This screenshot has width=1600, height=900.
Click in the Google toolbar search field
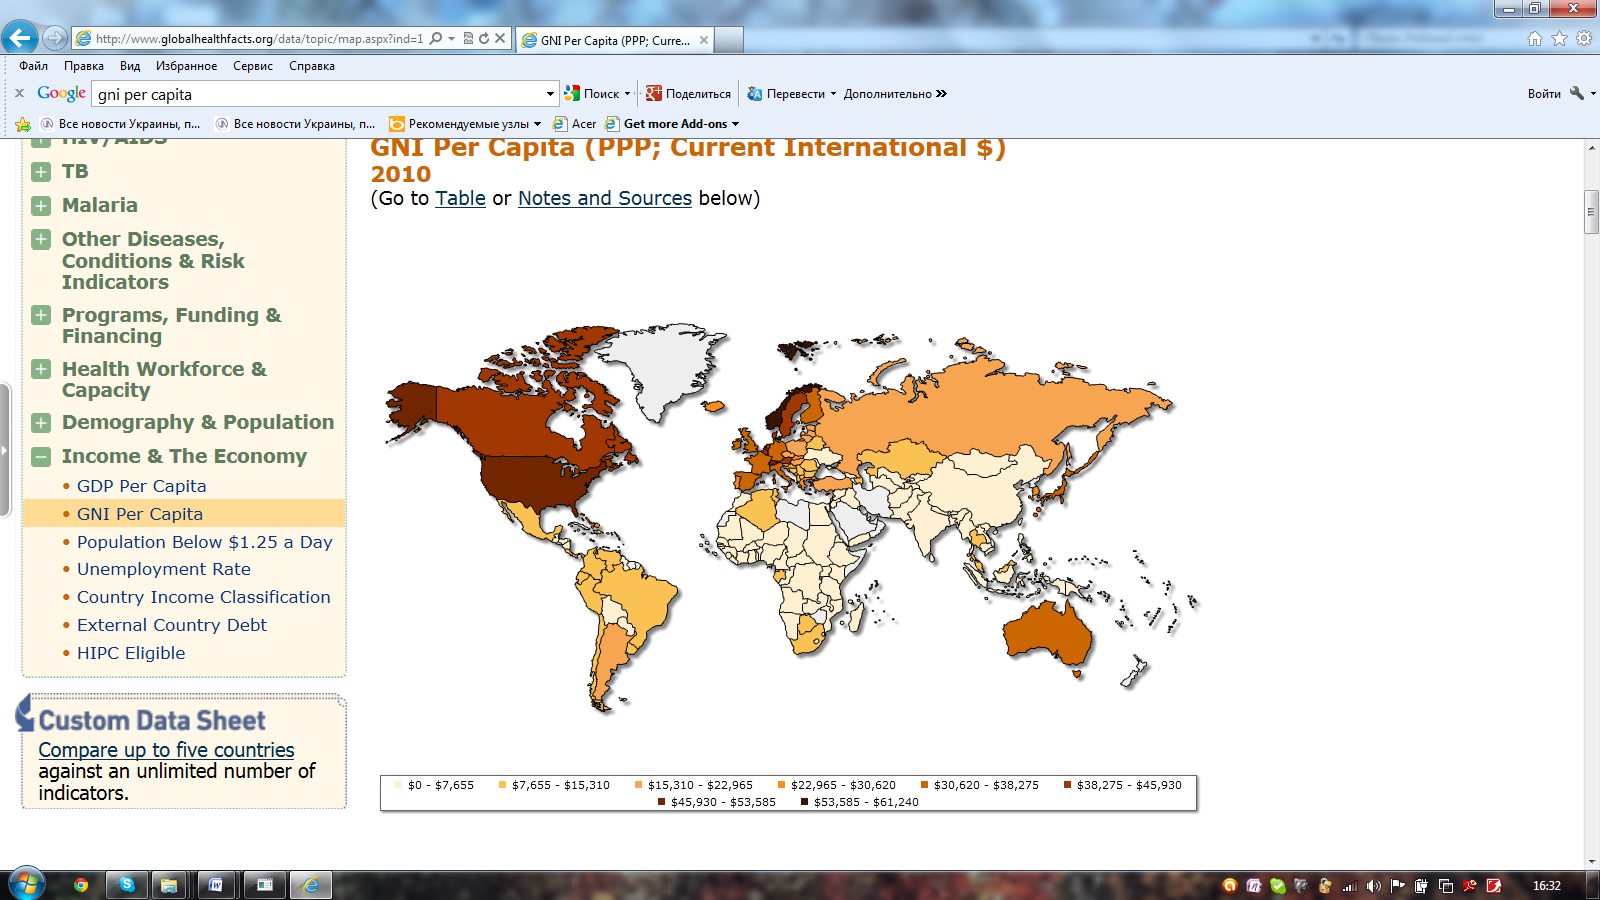[x=320, y=94]
